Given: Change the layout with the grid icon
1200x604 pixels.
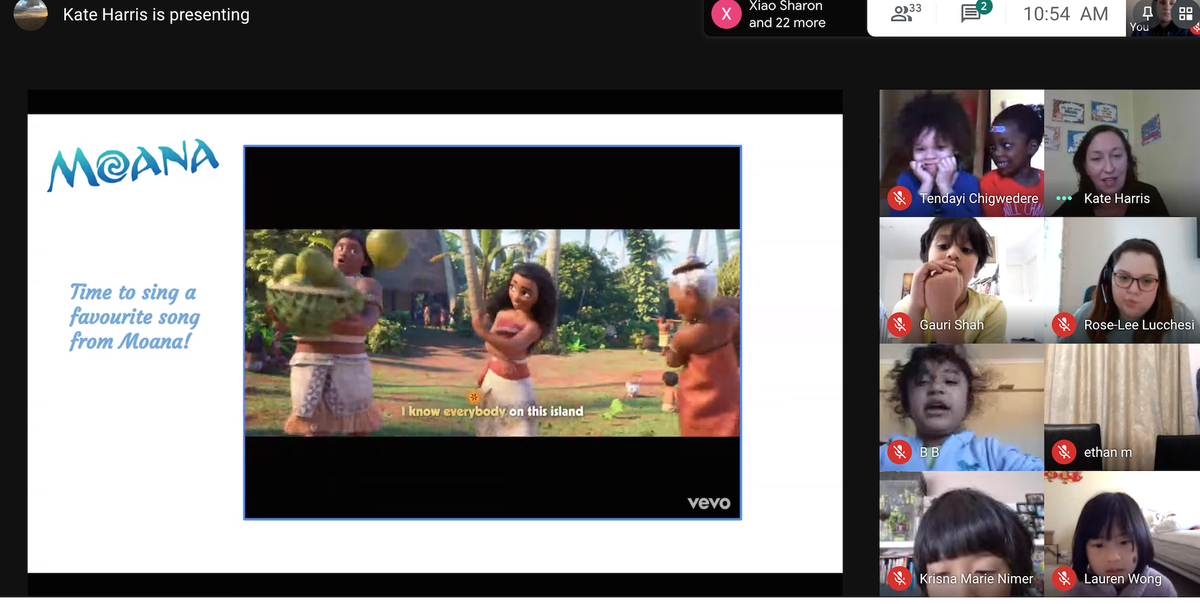Looking at the screenshot, I should pos(1186,12).
